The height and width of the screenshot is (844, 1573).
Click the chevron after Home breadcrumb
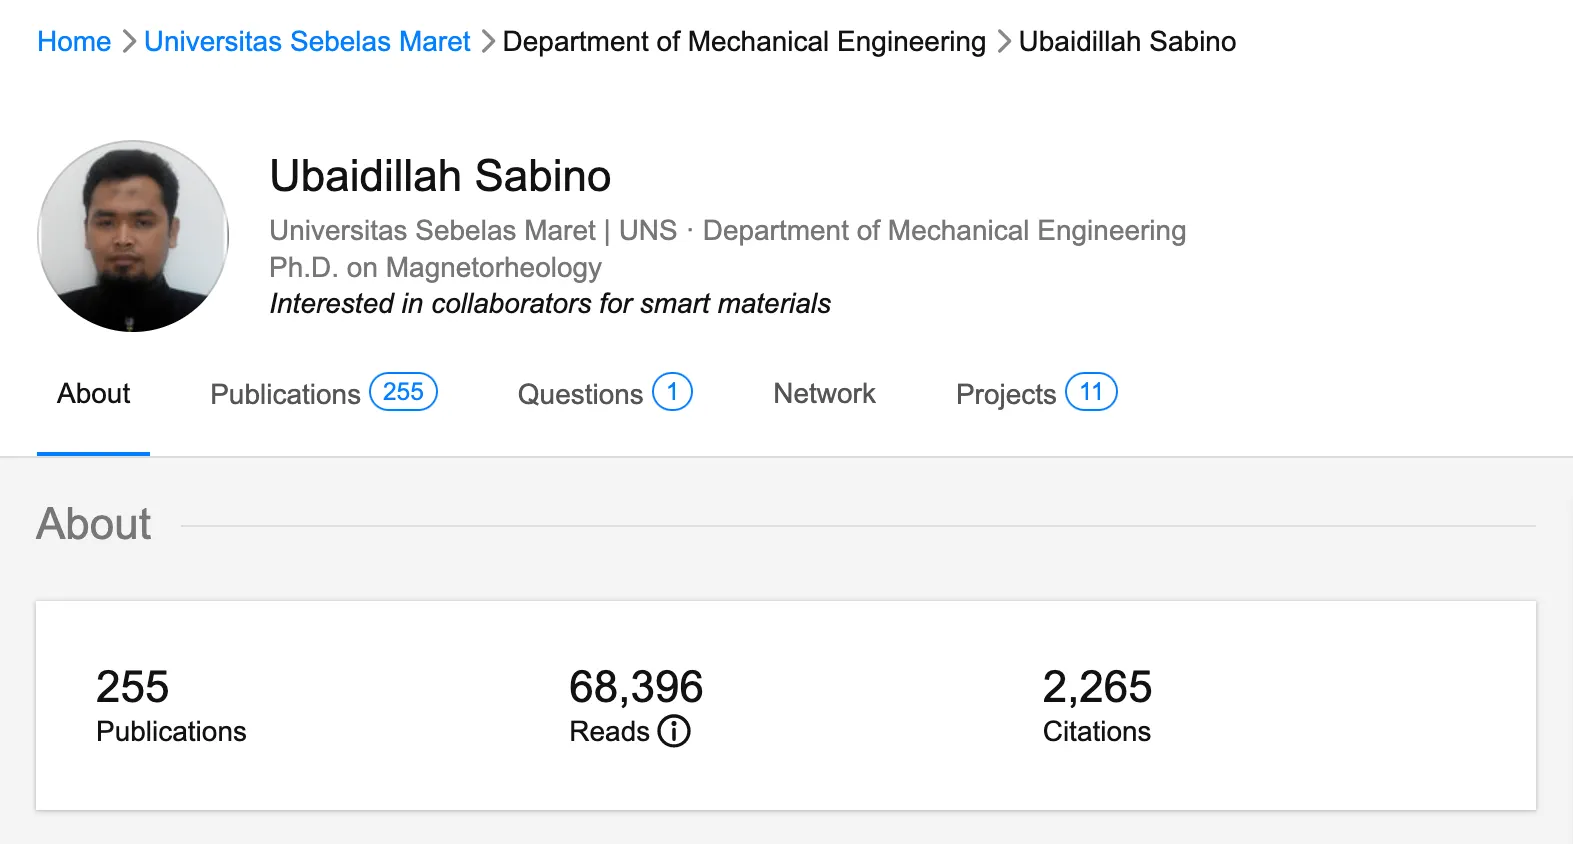tap(128, 42)
